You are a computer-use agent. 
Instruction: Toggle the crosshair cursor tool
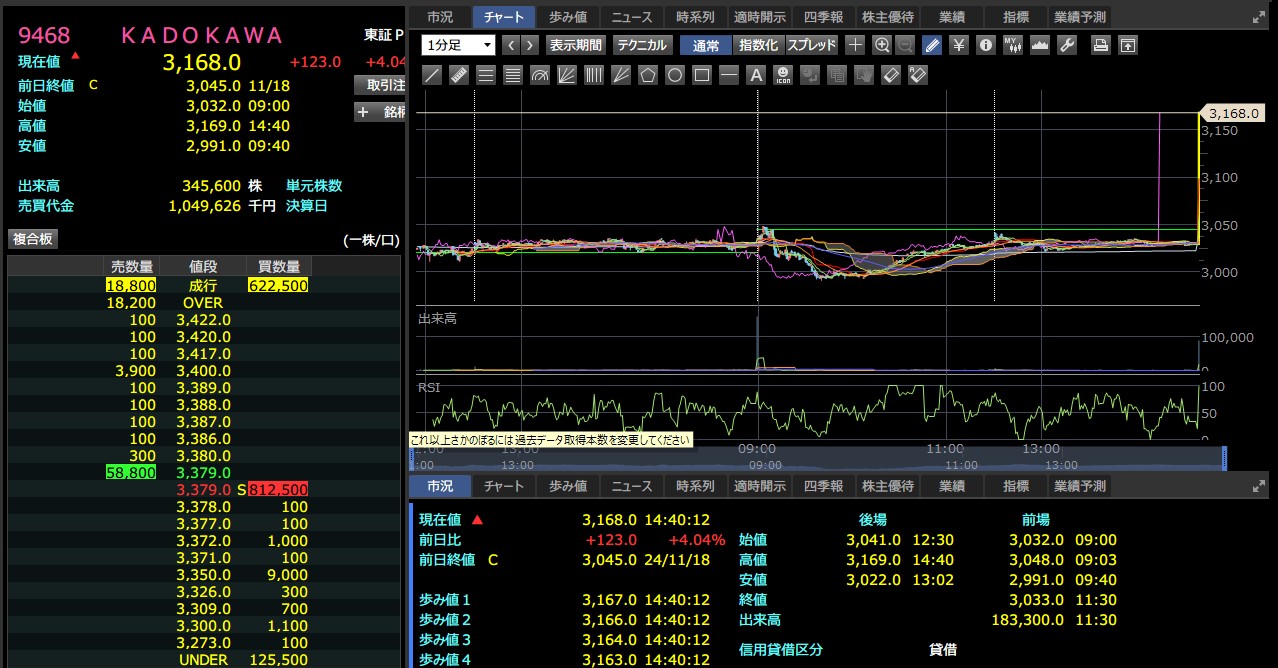coord(855,45)
